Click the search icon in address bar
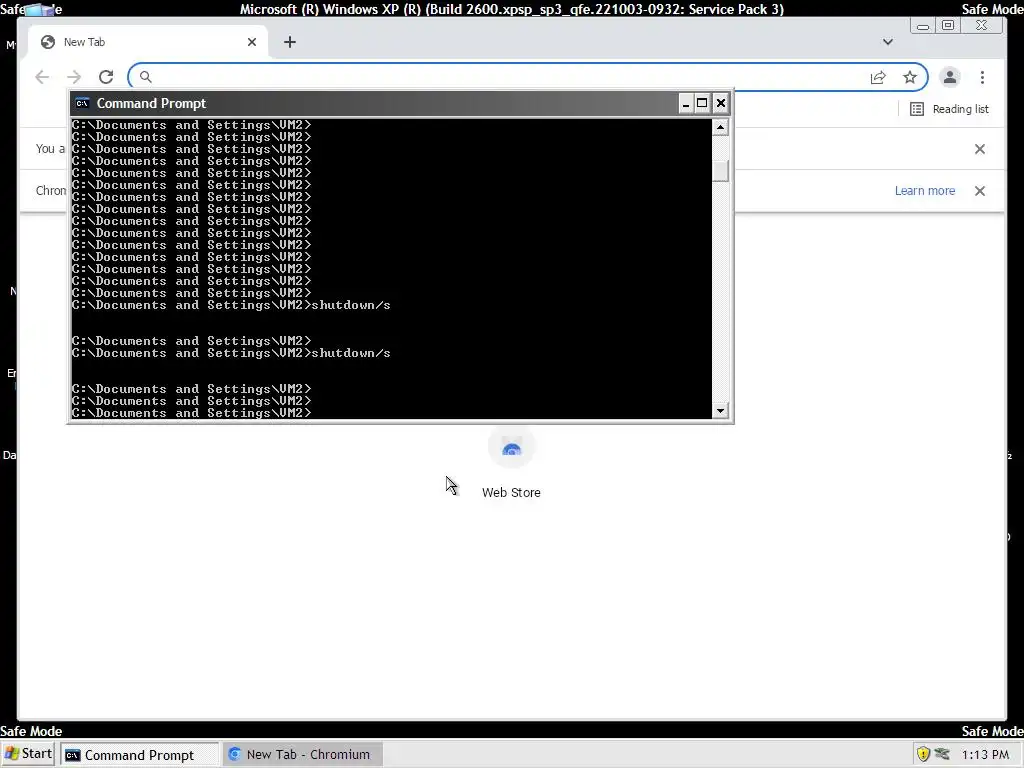1024x768 pixels. [x=146, y=77]
